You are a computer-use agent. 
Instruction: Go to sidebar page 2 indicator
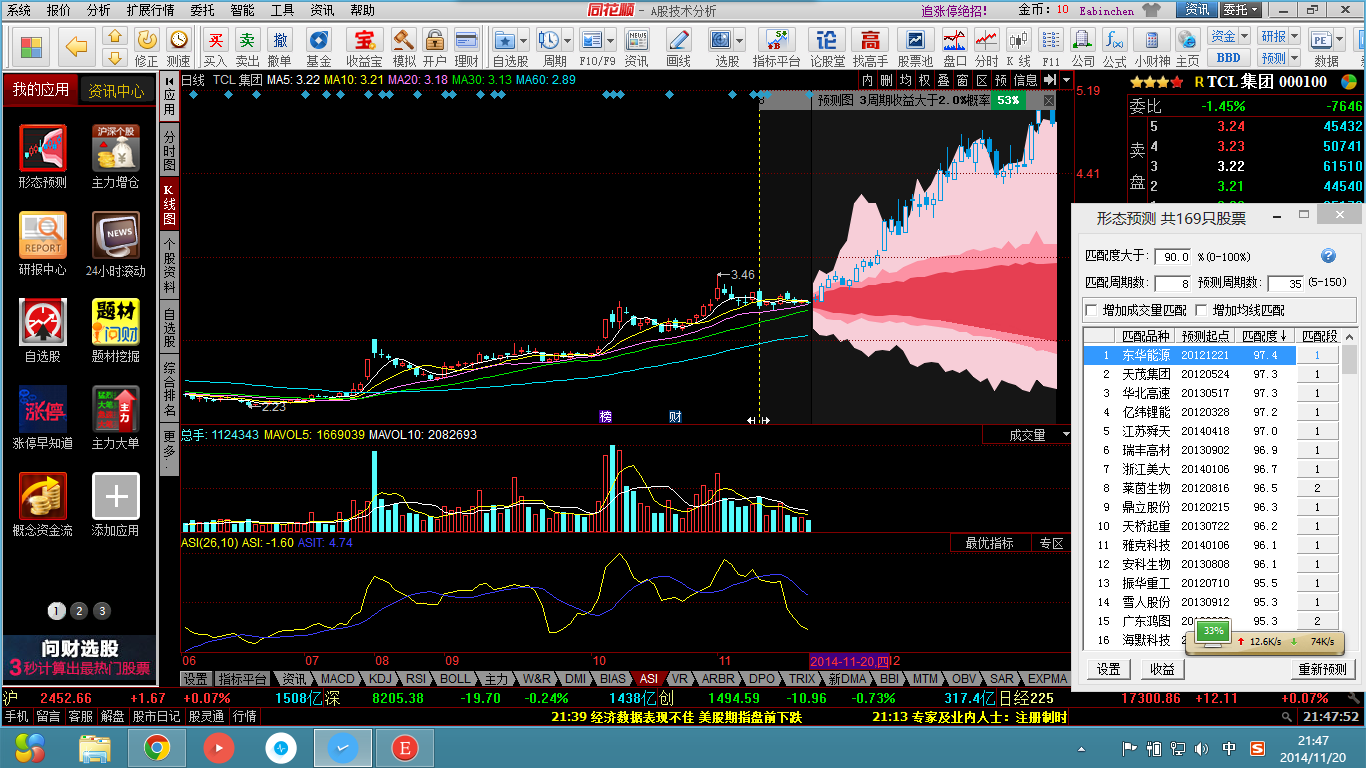(79, 611)
